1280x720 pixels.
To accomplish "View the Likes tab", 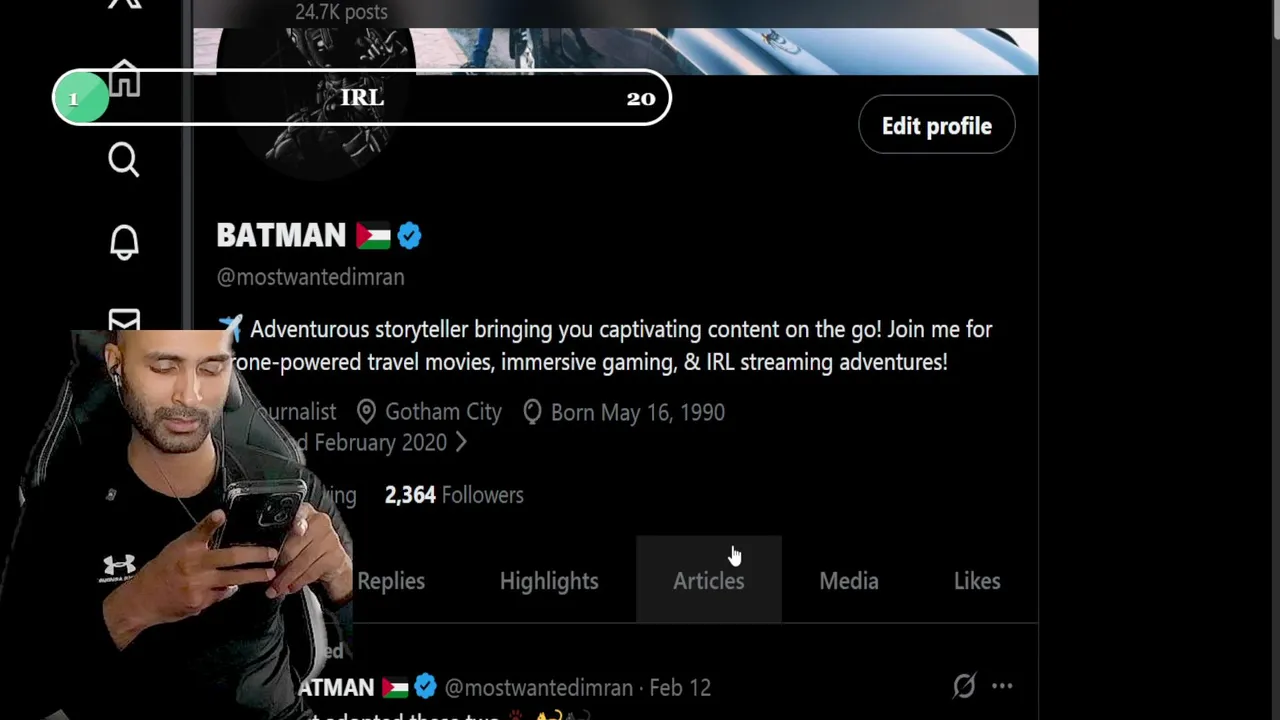I will click(x=977, y=581).
